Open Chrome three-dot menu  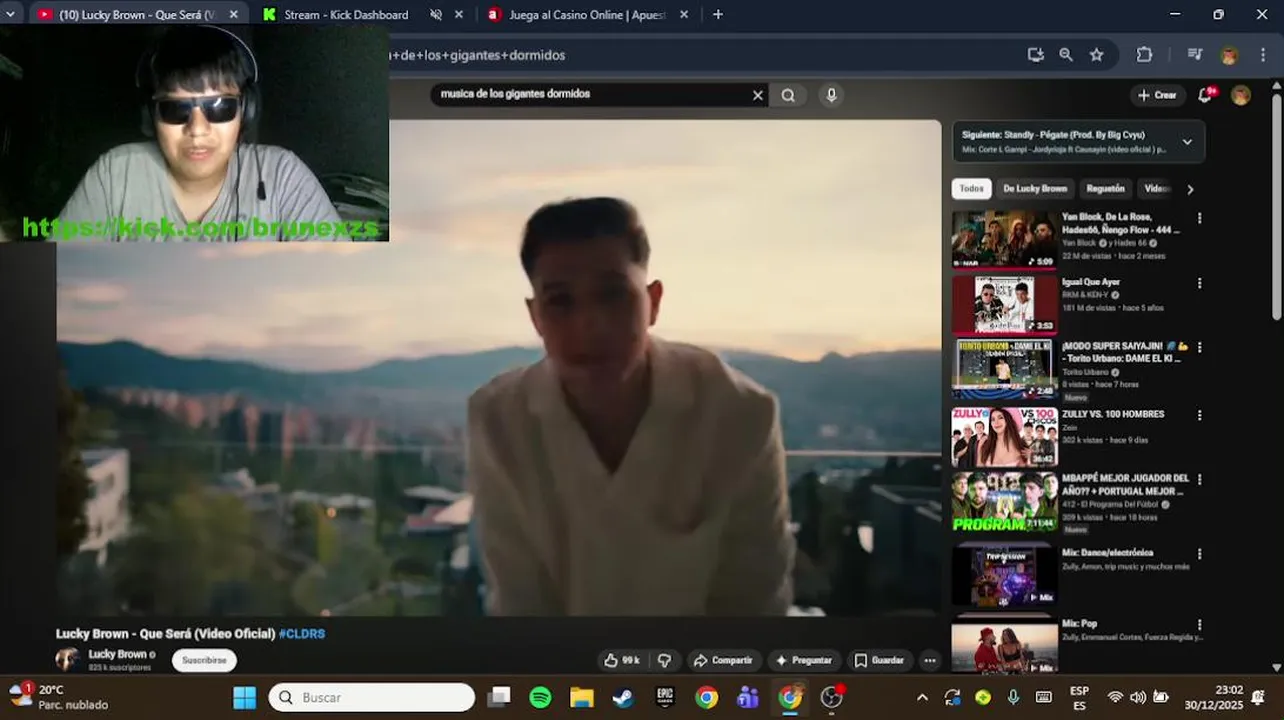pyautogui.click(x=1264, y=55)
